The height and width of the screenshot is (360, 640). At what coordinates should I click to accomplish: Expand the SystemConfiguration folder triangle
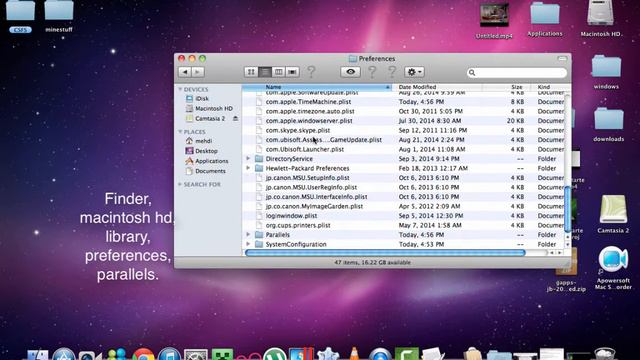pos(248,244)
